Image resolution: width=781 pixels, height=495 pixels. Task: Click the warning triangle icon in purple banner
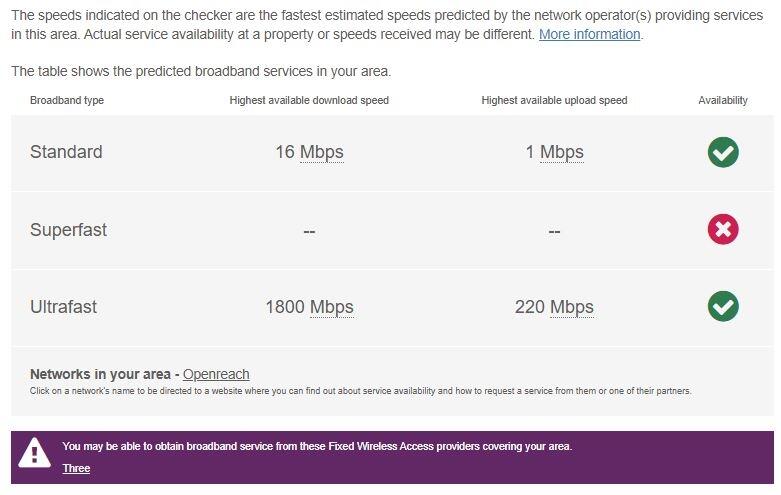(x=35, y=454)
